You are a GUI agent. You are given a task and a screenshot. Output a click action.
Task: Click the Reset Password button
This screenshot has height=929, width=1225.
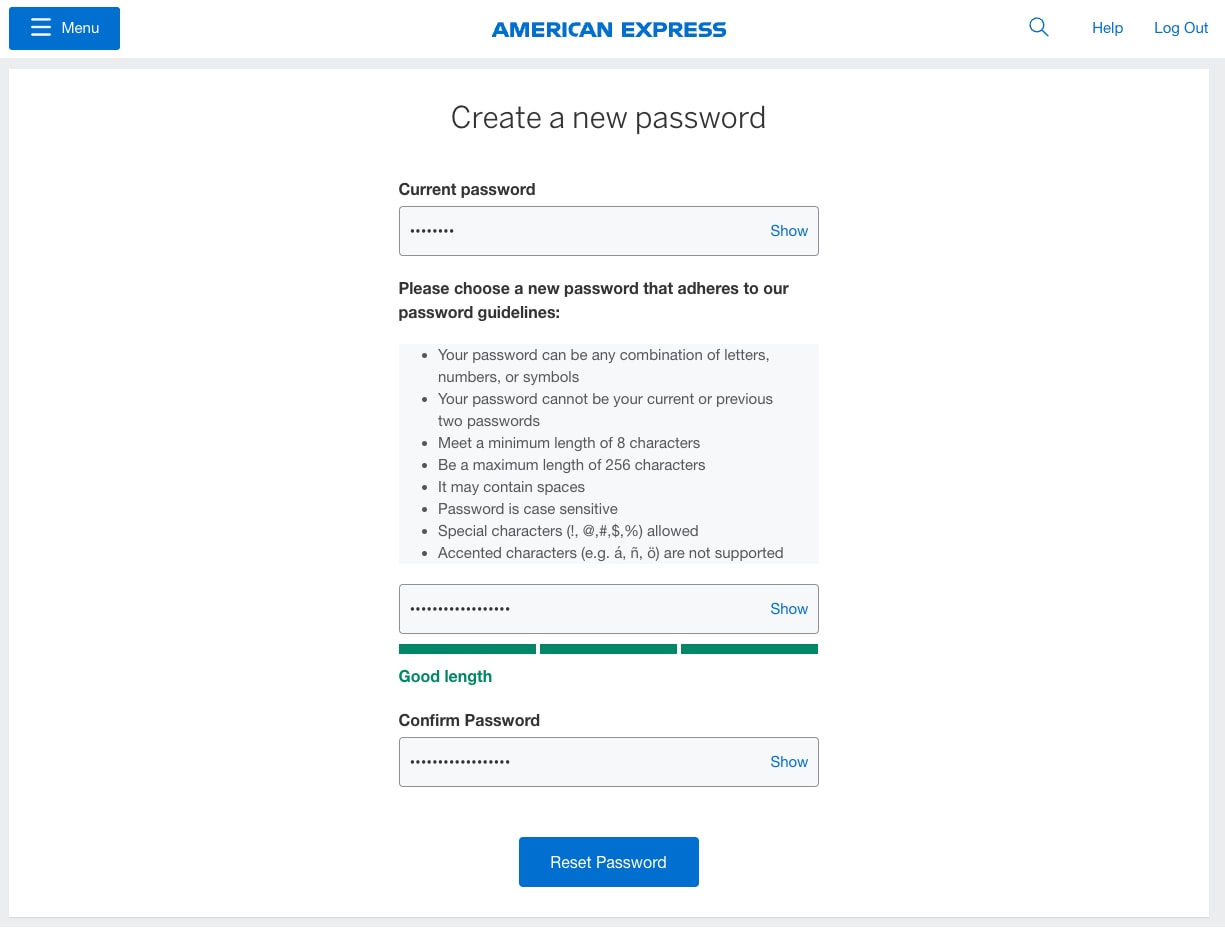coord(608,861)
